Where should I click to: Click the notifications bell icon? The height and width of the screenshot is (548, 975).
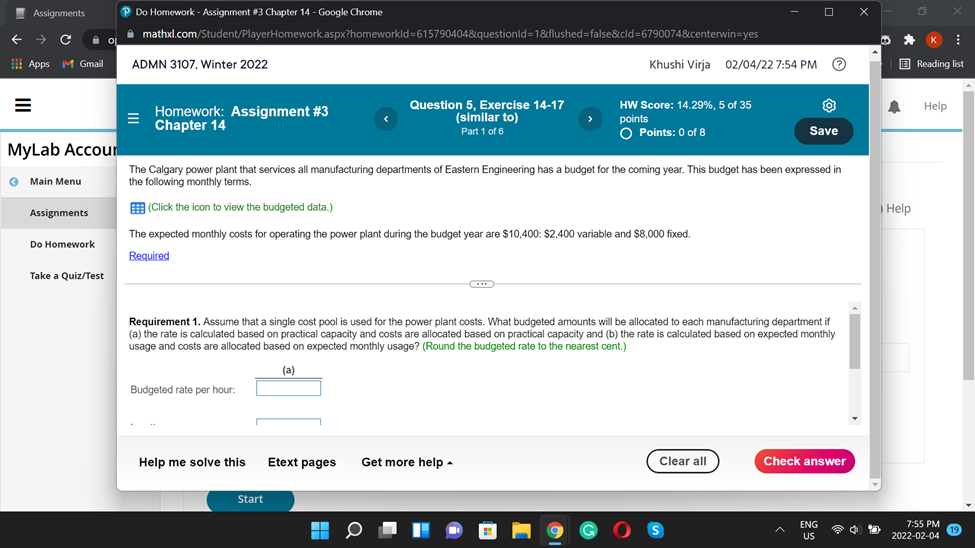(x=894, y=106)
